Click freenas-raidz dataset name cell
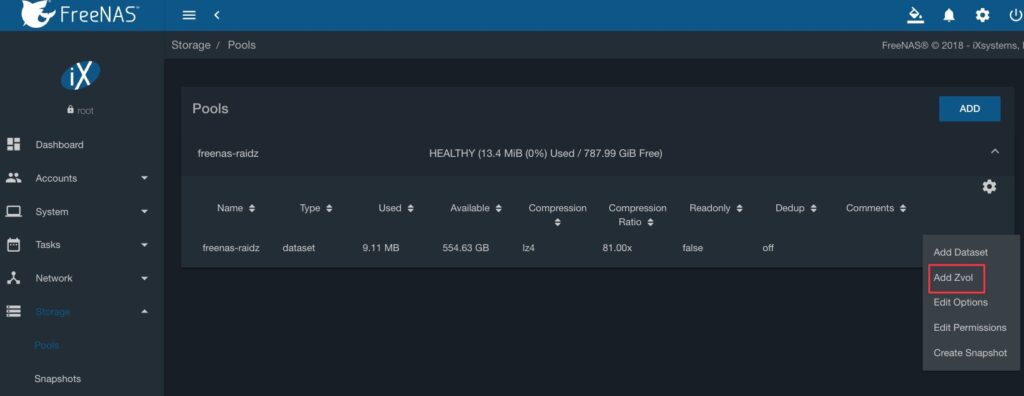The height and width of the screenshot is (396, 1024). click(x=231, y=248)
